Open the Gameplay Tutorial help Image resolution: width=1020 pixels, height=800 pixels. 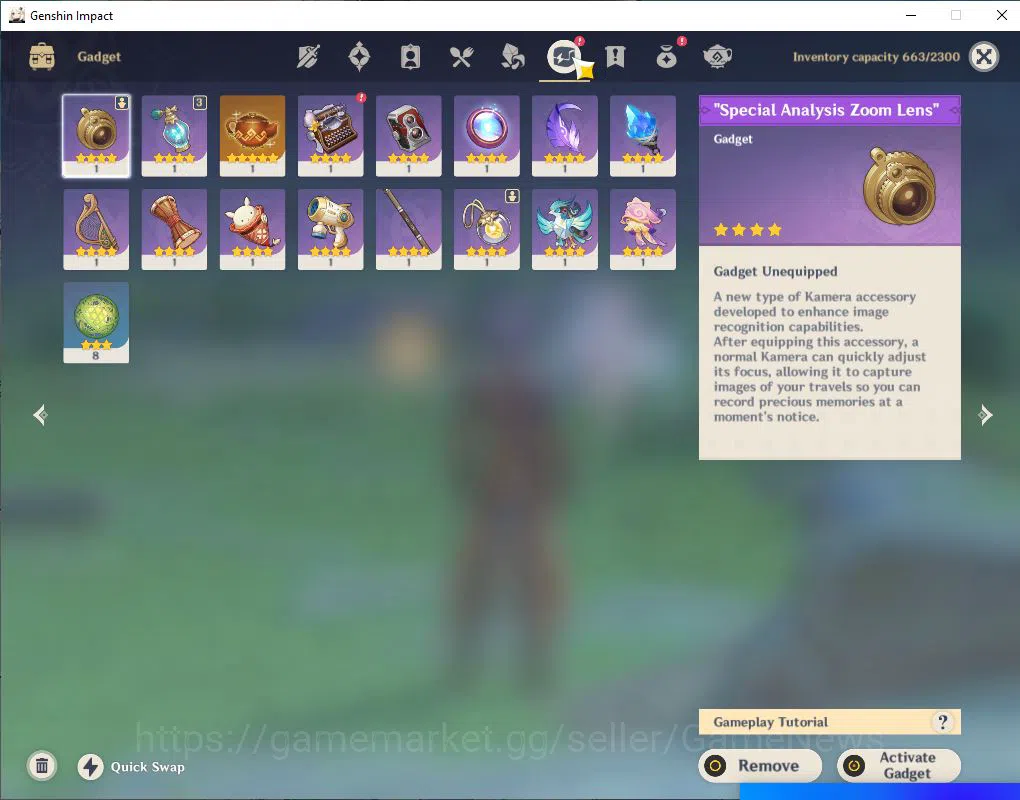click(x=829, y=722)
